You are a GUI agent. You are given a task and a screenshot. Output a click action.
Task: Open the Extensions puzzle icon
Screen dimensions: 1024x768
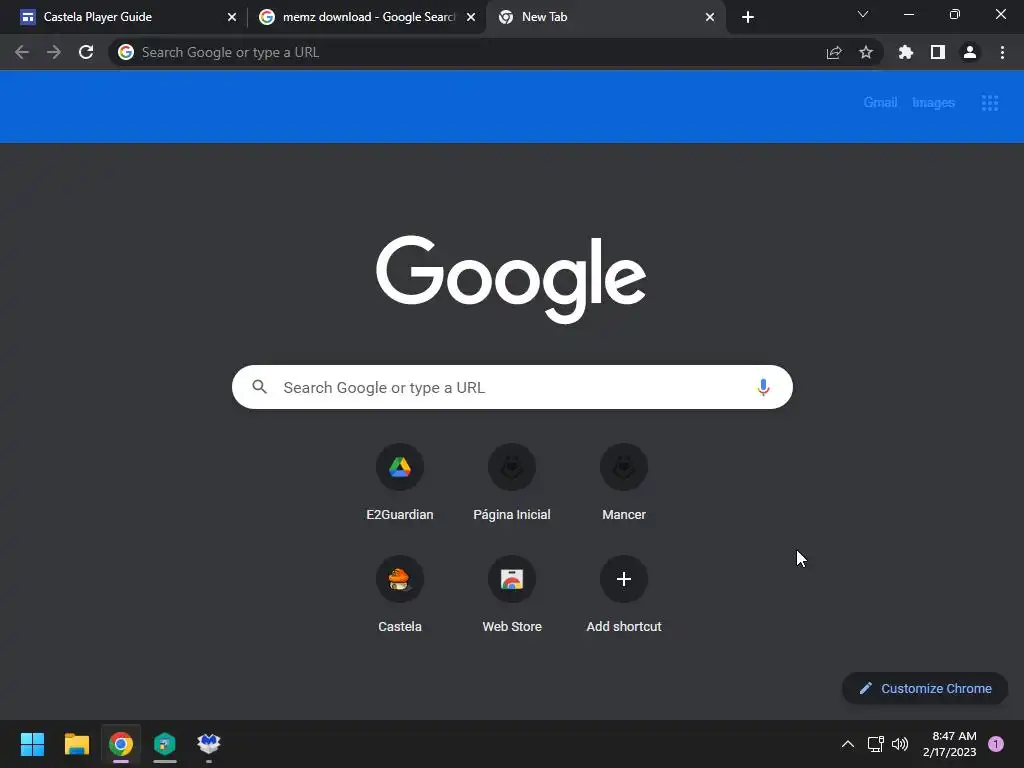coord(906,52)
